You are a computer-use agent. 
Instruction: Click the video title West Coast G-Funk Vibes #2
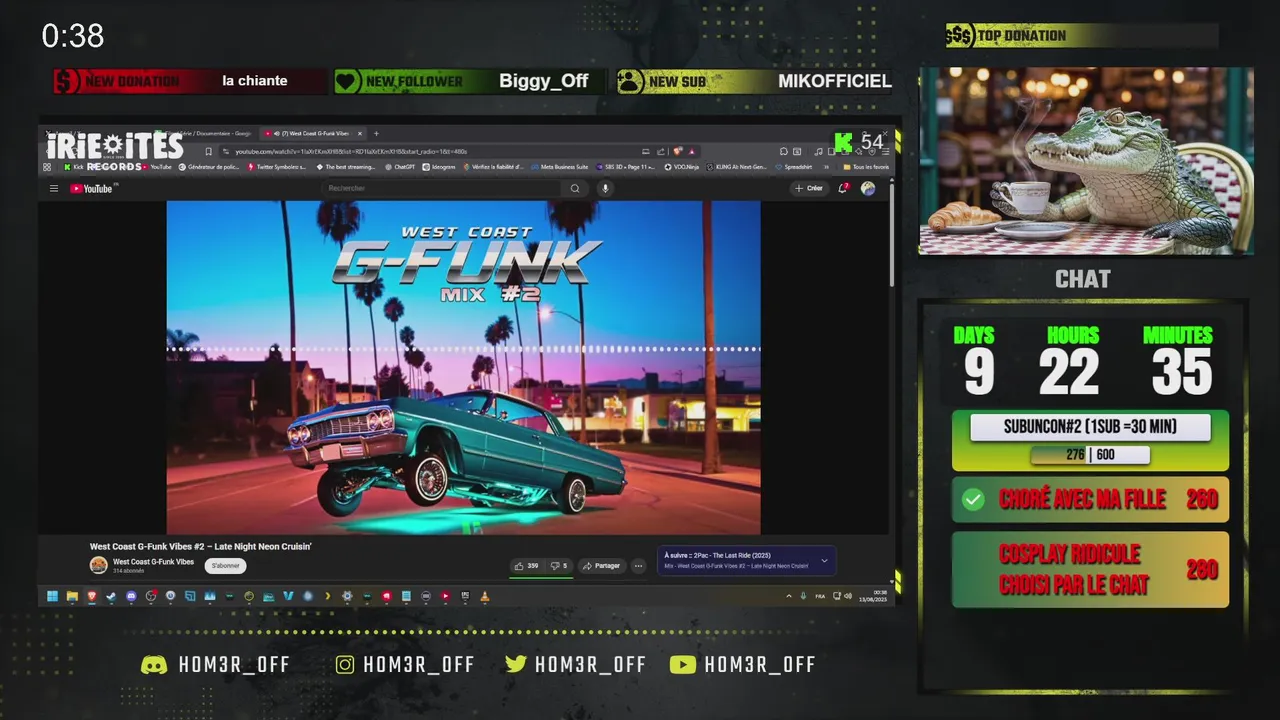(201, 547)
